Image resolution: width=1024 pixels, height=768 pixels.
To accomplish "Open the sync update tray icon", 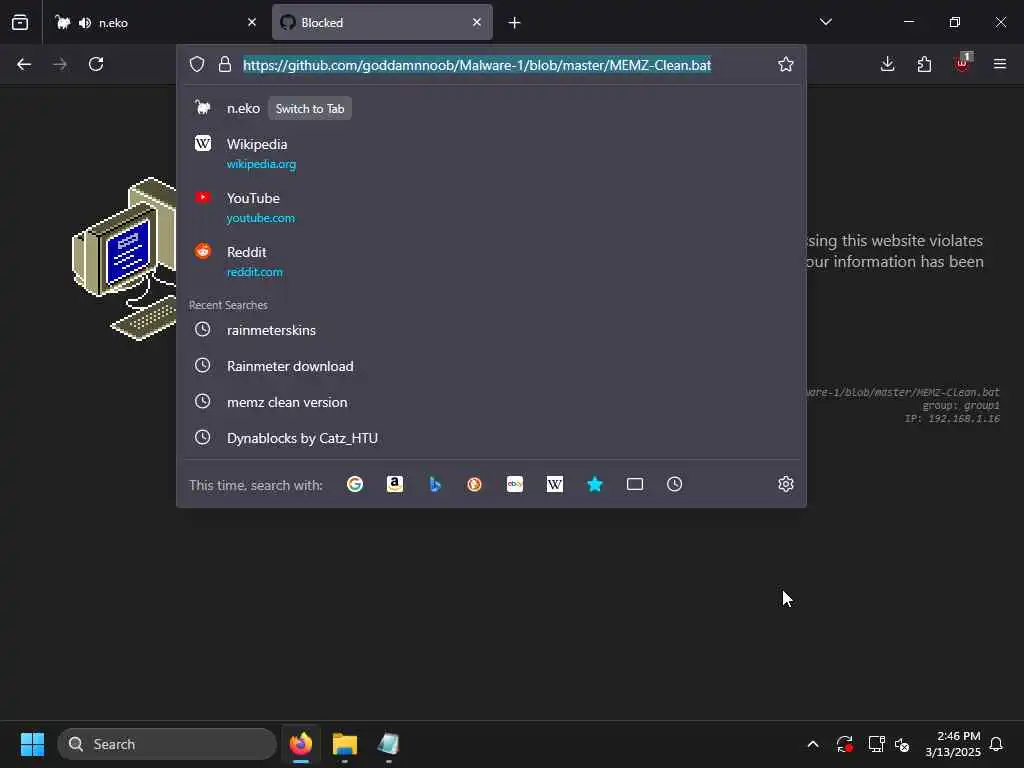I will (x=844, y=744).
